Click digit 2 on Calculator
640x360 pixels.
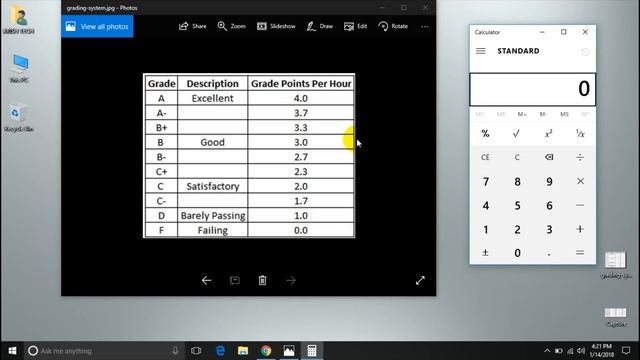click(517, 229)
